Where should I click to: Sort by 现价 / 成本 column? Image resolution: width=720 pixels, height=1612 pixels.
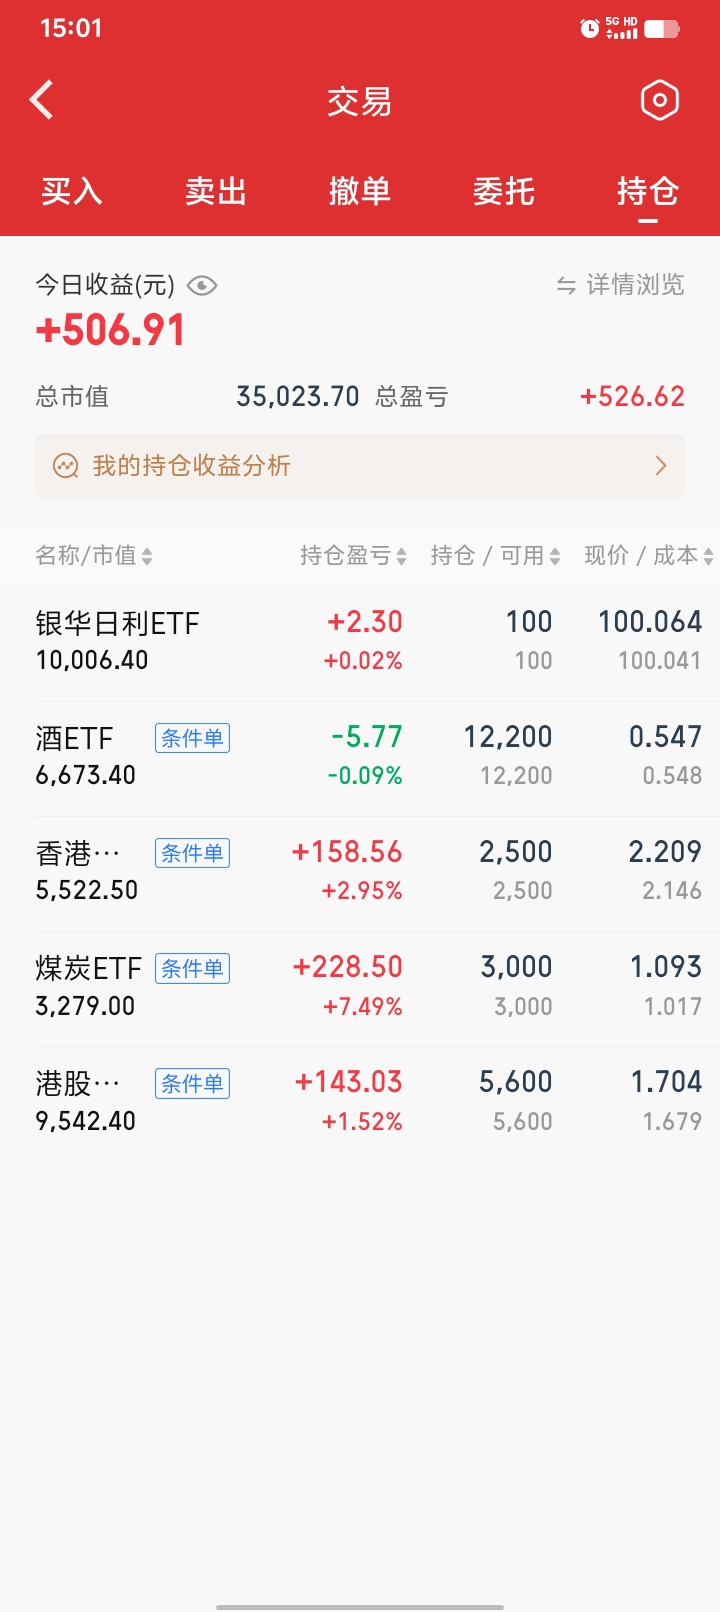648,556
